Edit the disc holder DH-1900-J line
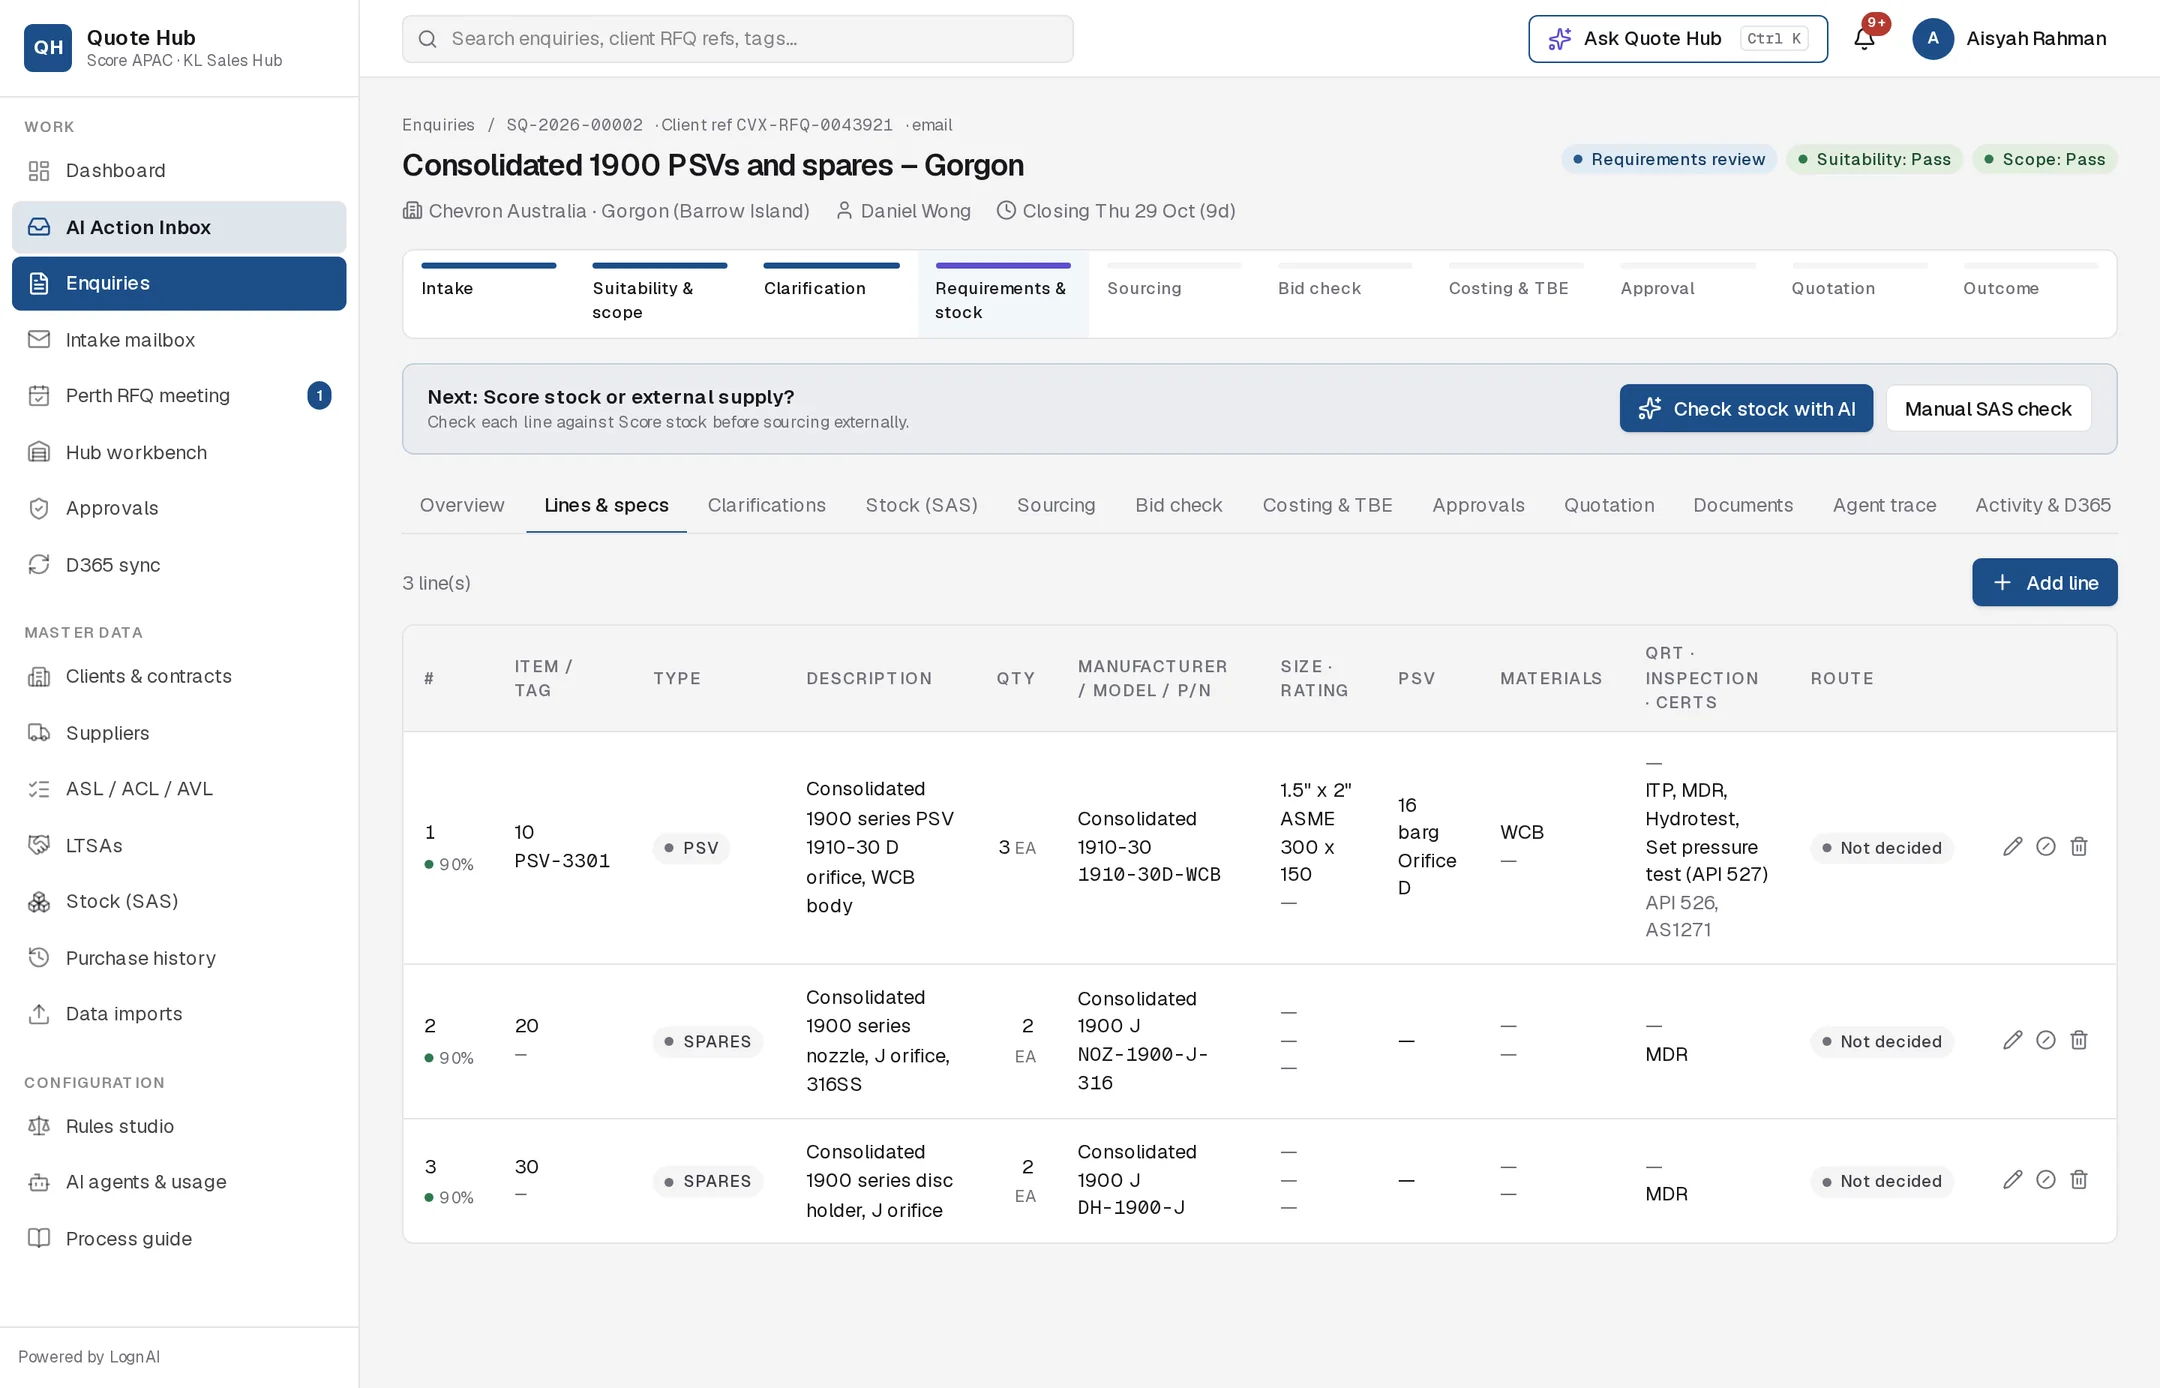The image size is (2160, 1388). 2013,1180
